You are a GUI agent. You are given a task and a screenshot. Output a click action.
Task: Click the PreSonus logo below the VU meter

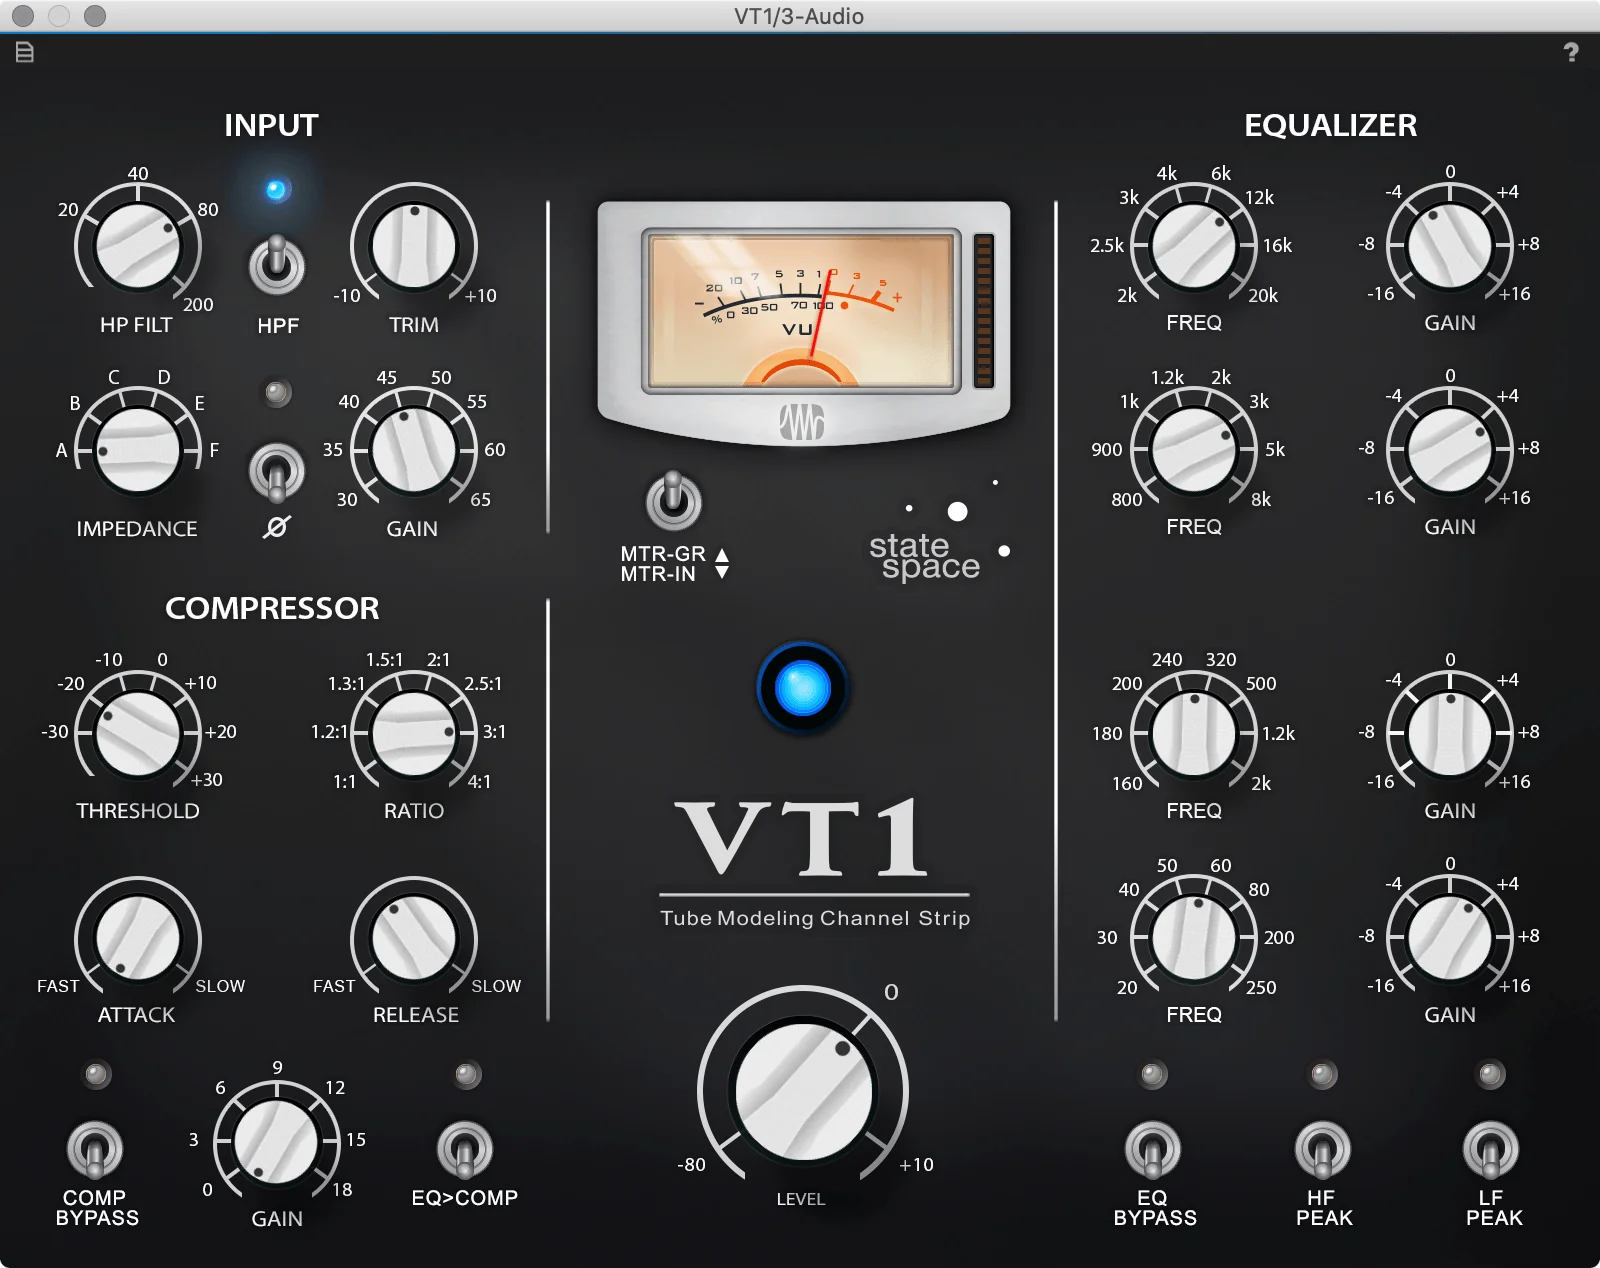coord(802,421)
